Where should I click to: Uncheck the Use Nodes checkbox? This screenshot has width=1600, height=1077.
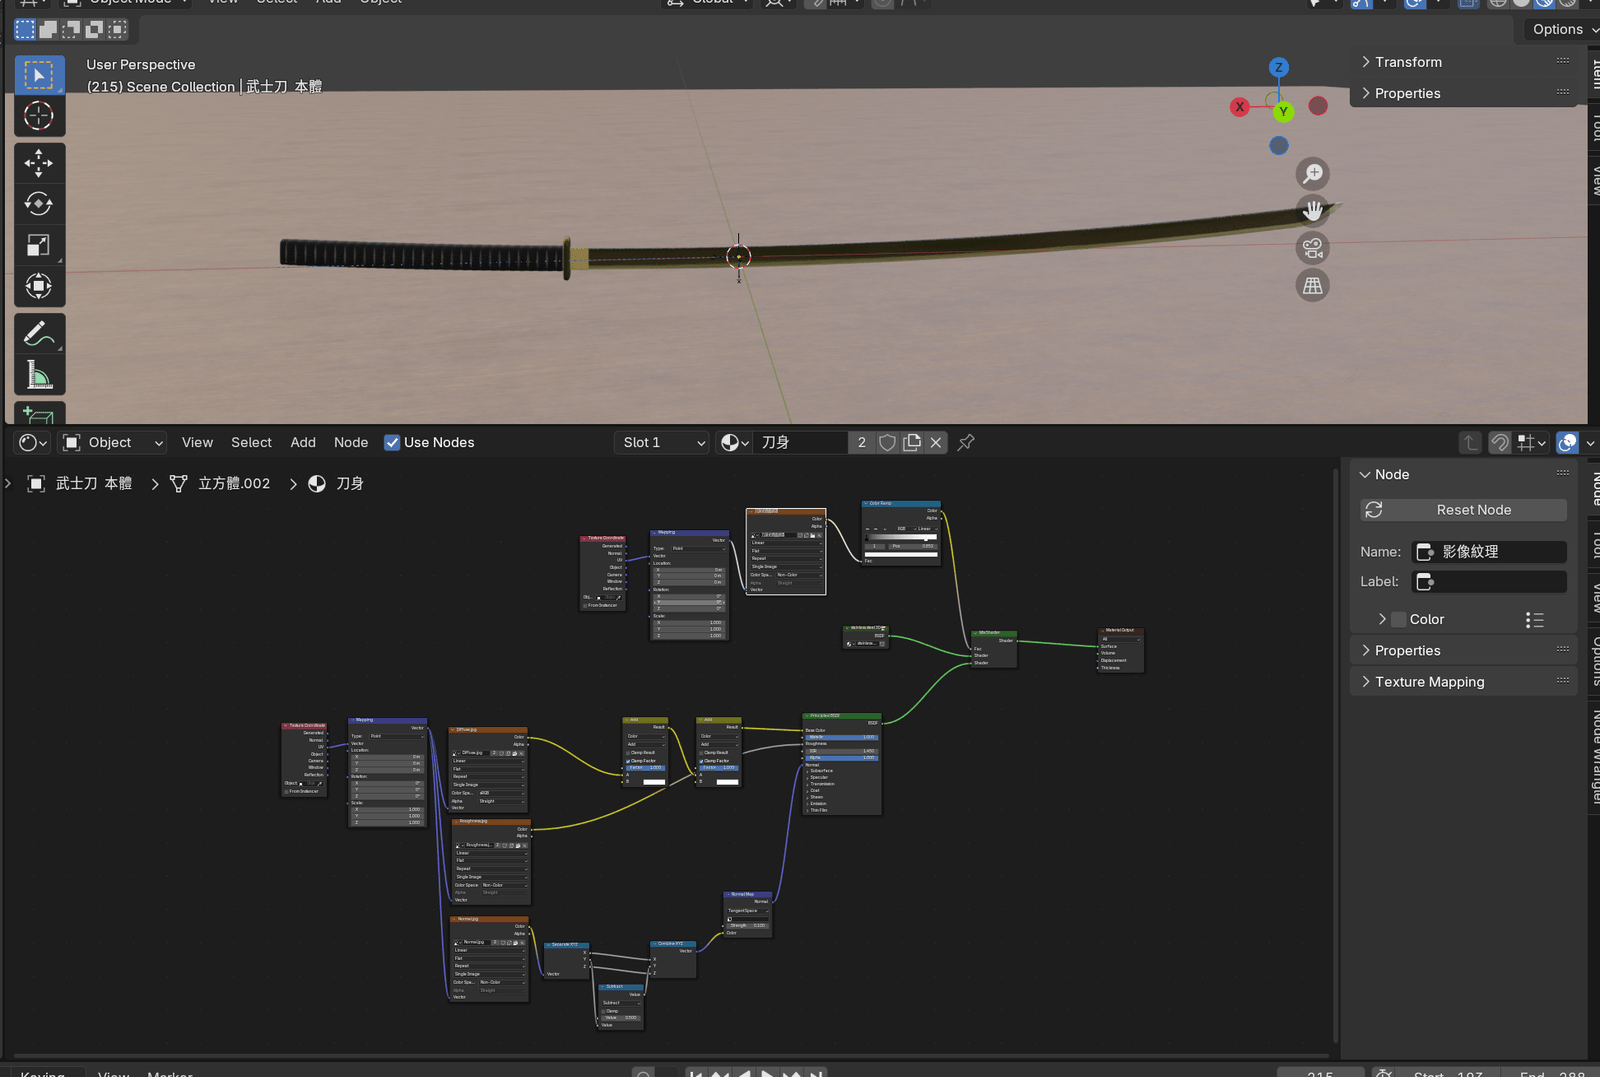click(392, 443)
